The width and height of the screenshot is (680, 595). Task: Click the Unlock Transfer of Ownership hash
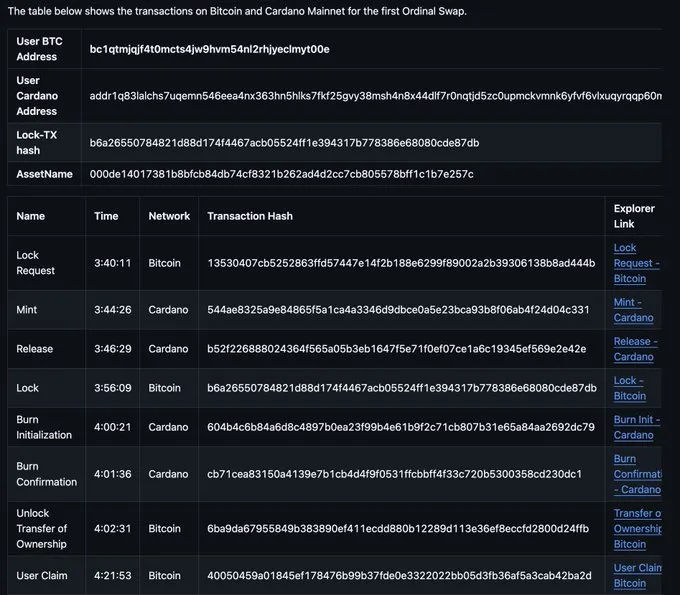[398, 529]
